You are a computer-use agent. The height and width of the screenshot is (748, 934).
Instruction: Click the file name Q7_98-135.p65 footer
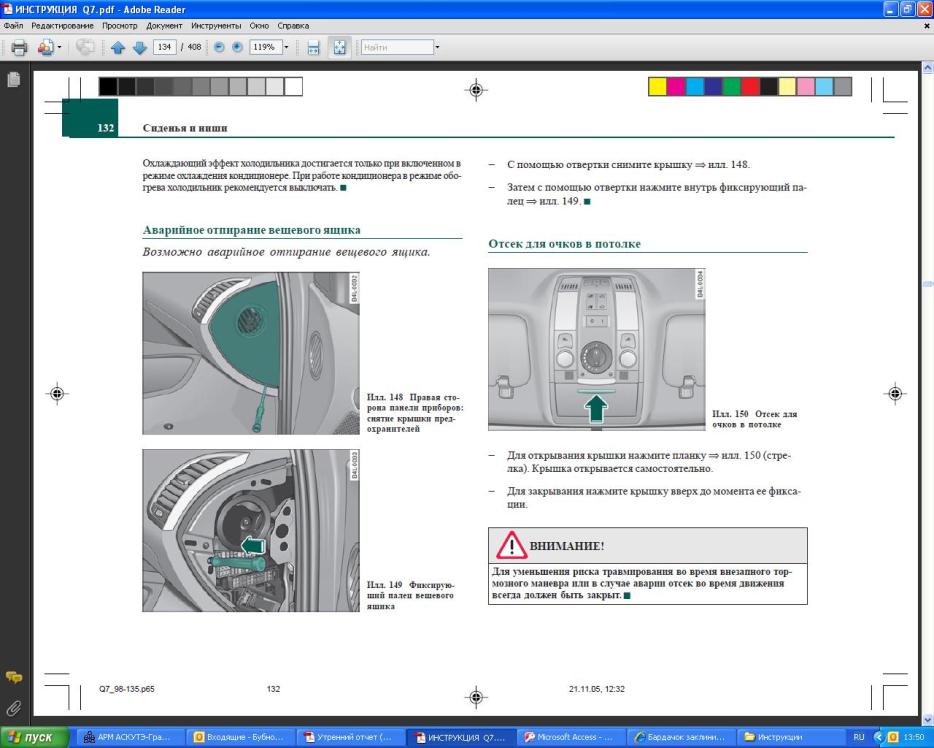pos(127,689)
